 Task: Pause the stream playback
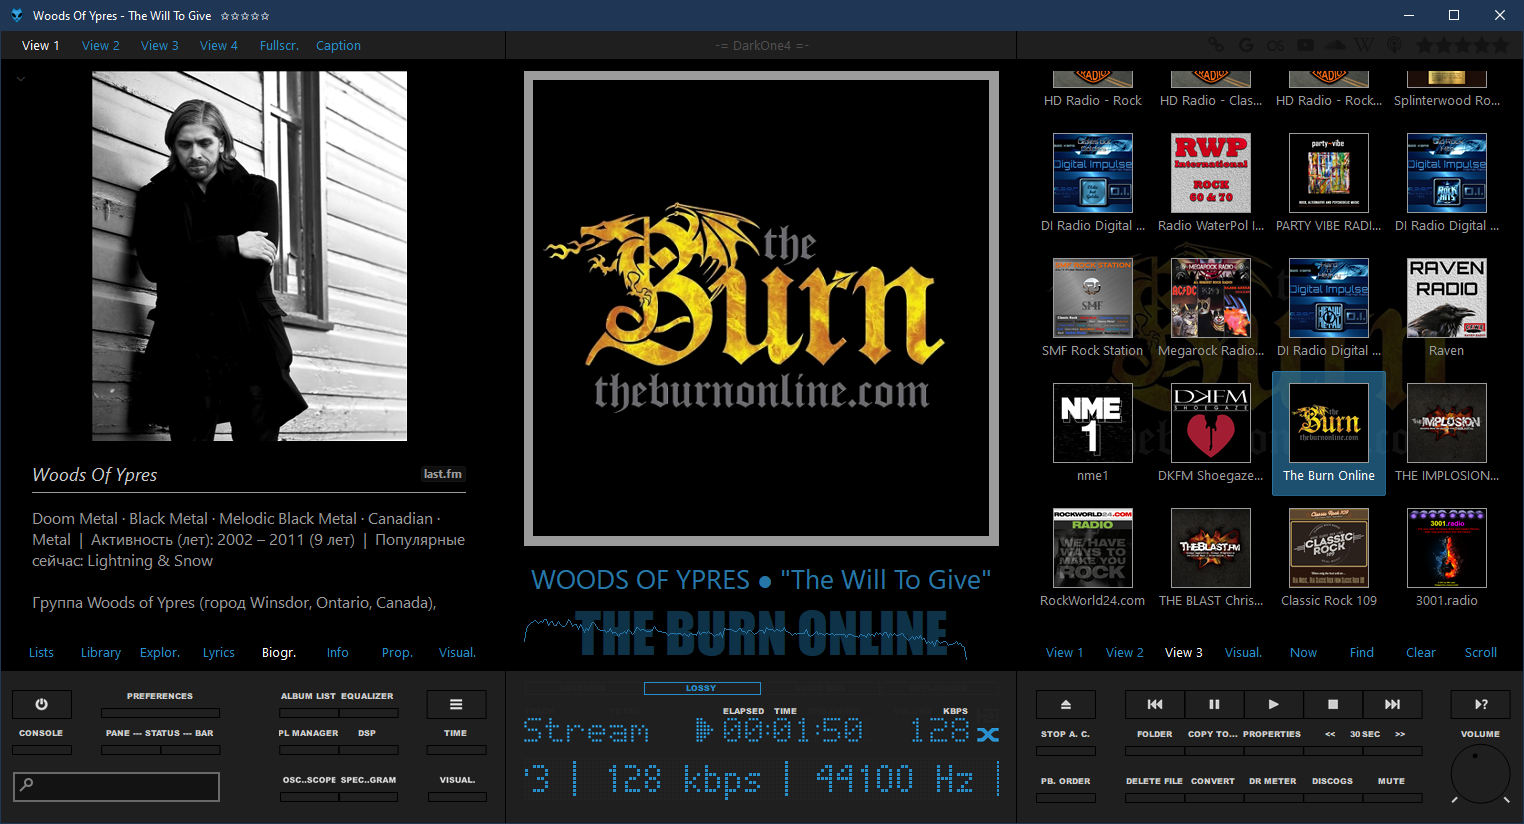[x=1214, y=704]
